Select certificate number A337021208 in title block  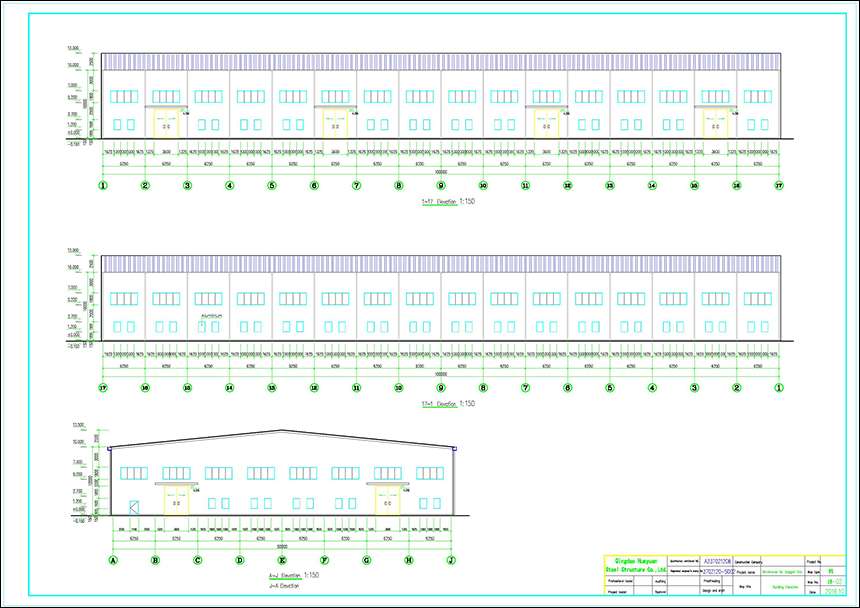click(x=724, y=562)
